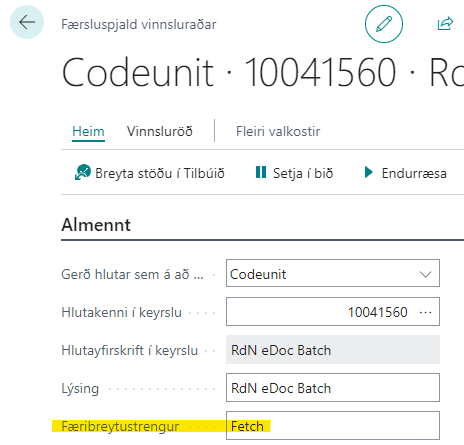Open the Heim tab
Screen dimensions: 464x445
tap(88, 131)
